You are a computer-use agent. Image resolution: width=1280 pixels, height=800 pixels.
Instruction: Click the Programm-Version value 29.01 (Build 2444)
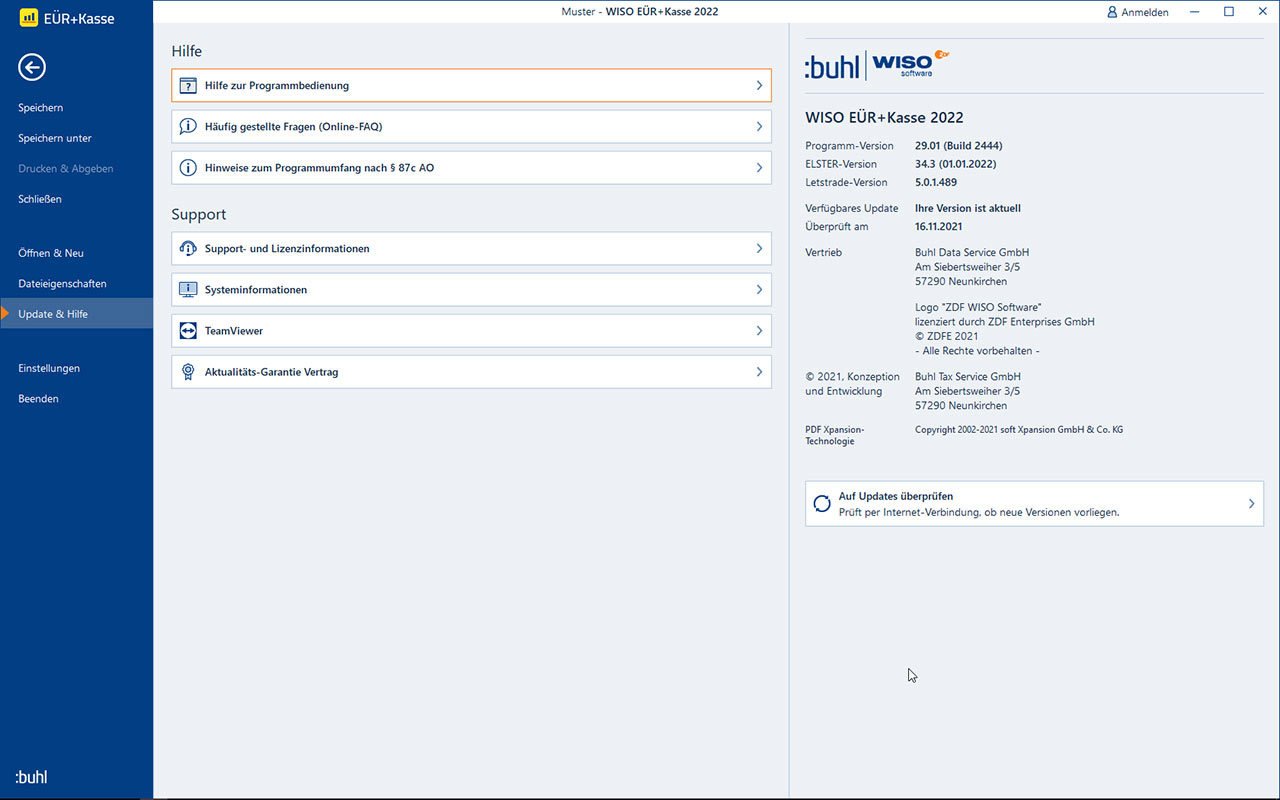click(x=958, y=146)
